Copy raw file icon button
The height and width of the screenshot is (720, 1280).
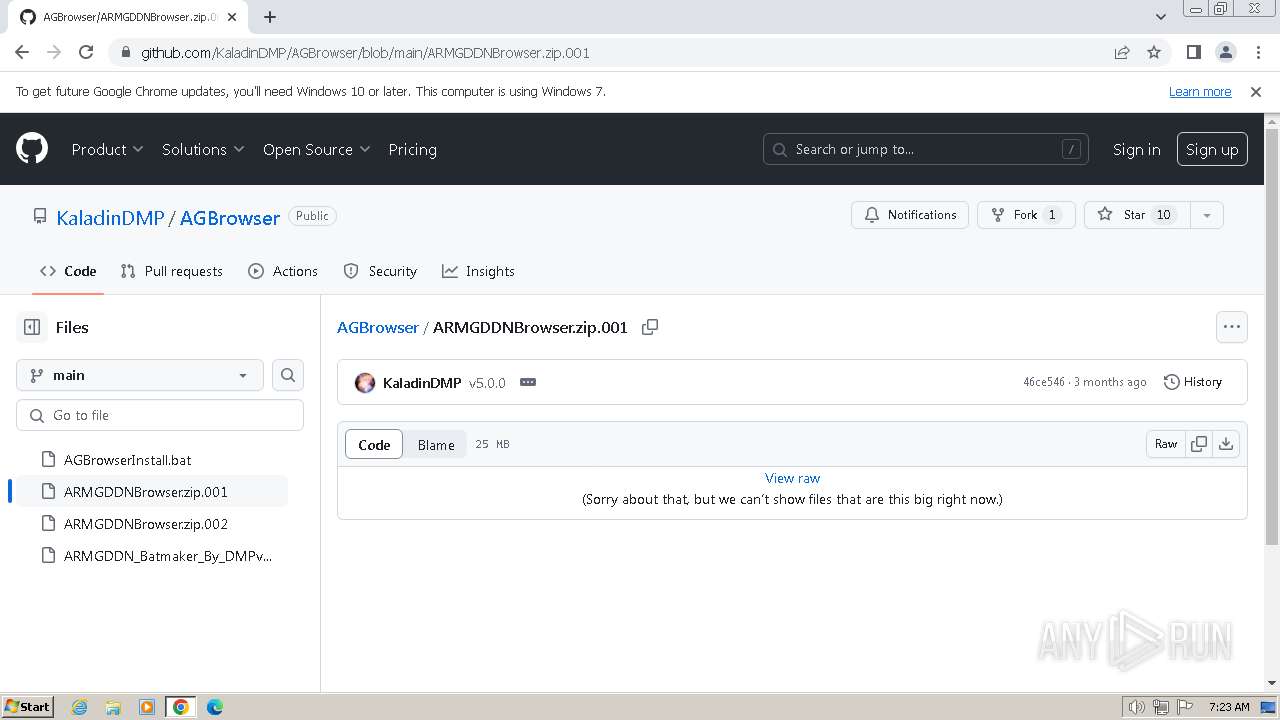click(1199, 444)
